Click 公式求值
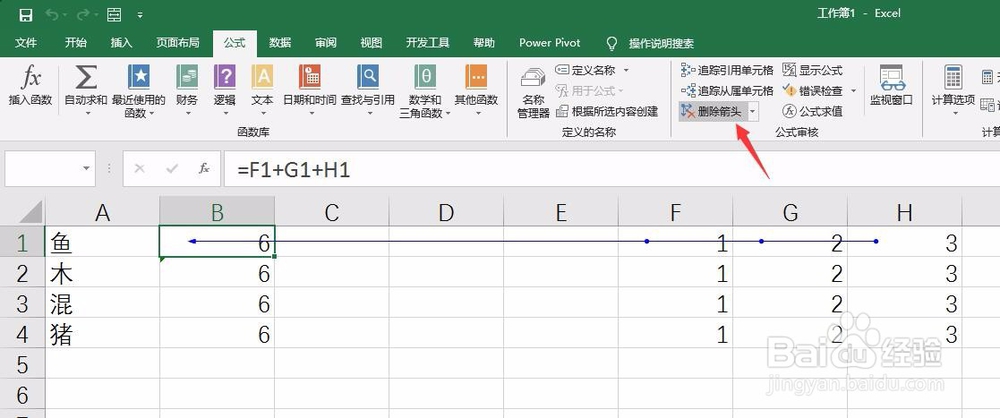Screen dimensions: 1000x418 tap(812, 111)
